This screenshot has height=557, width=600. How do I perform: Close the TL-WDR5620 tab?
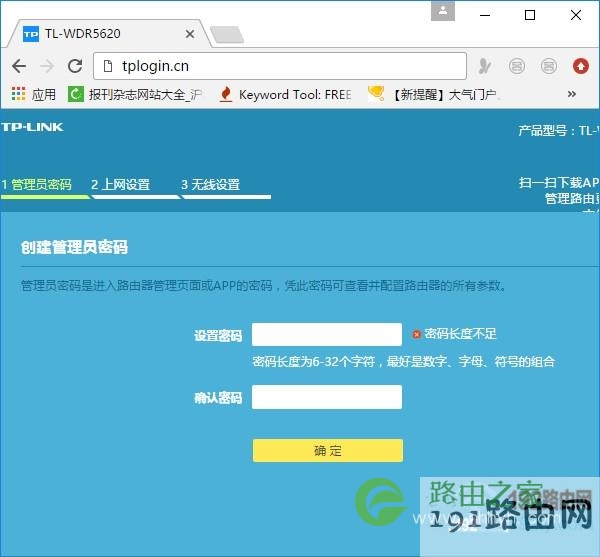[190, 34]
